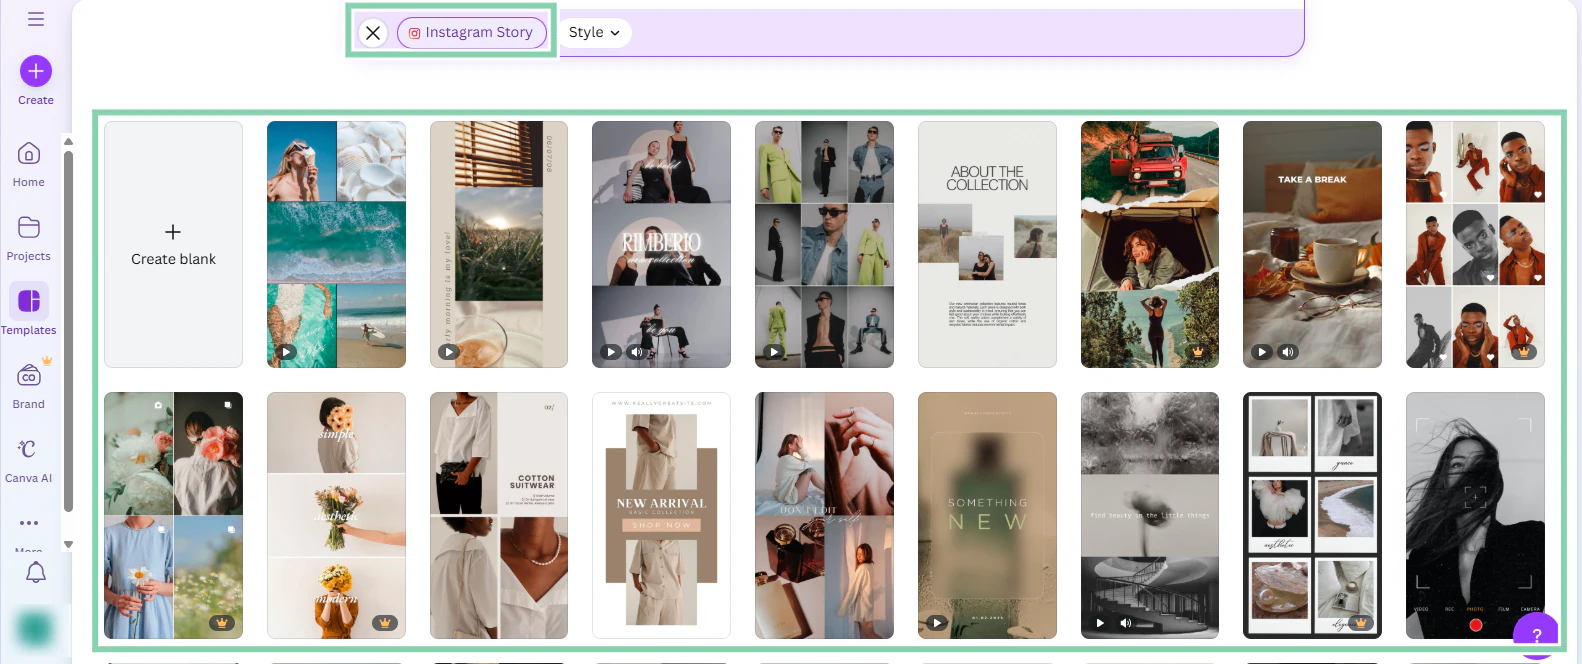This screenshot has height=664, width=1582.
Task: Open the help question mark button
Action: [1536, 634]
